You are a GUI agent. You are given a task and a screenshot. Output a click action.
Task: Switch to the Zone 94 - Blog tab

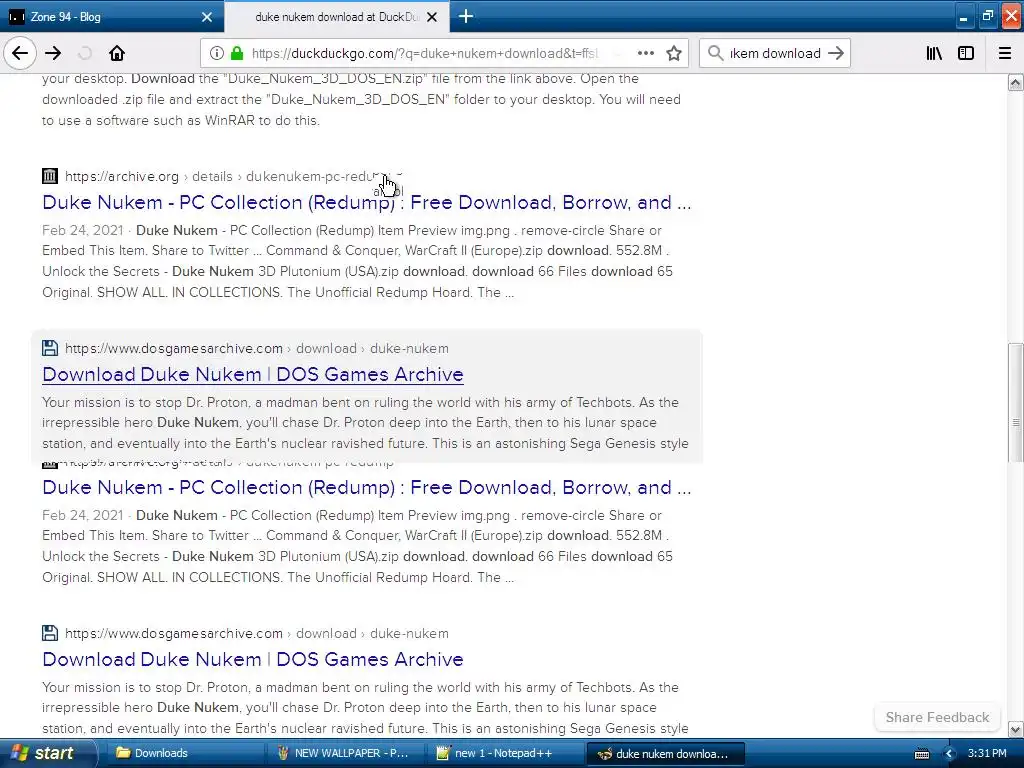click(x=111, y=16)
